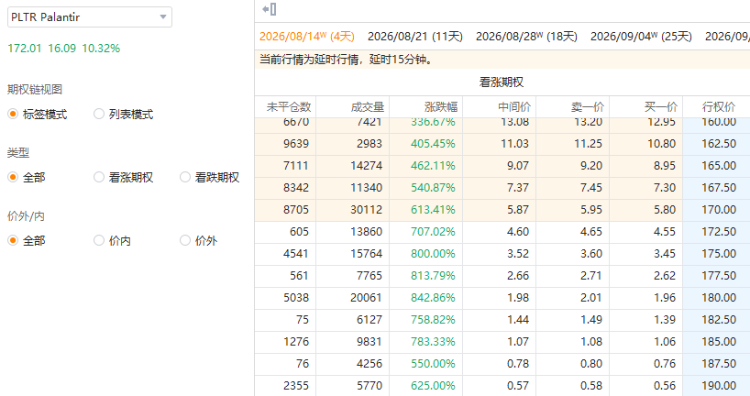Select strike price 162.50
750x396 pixels.
coord(718,143)
